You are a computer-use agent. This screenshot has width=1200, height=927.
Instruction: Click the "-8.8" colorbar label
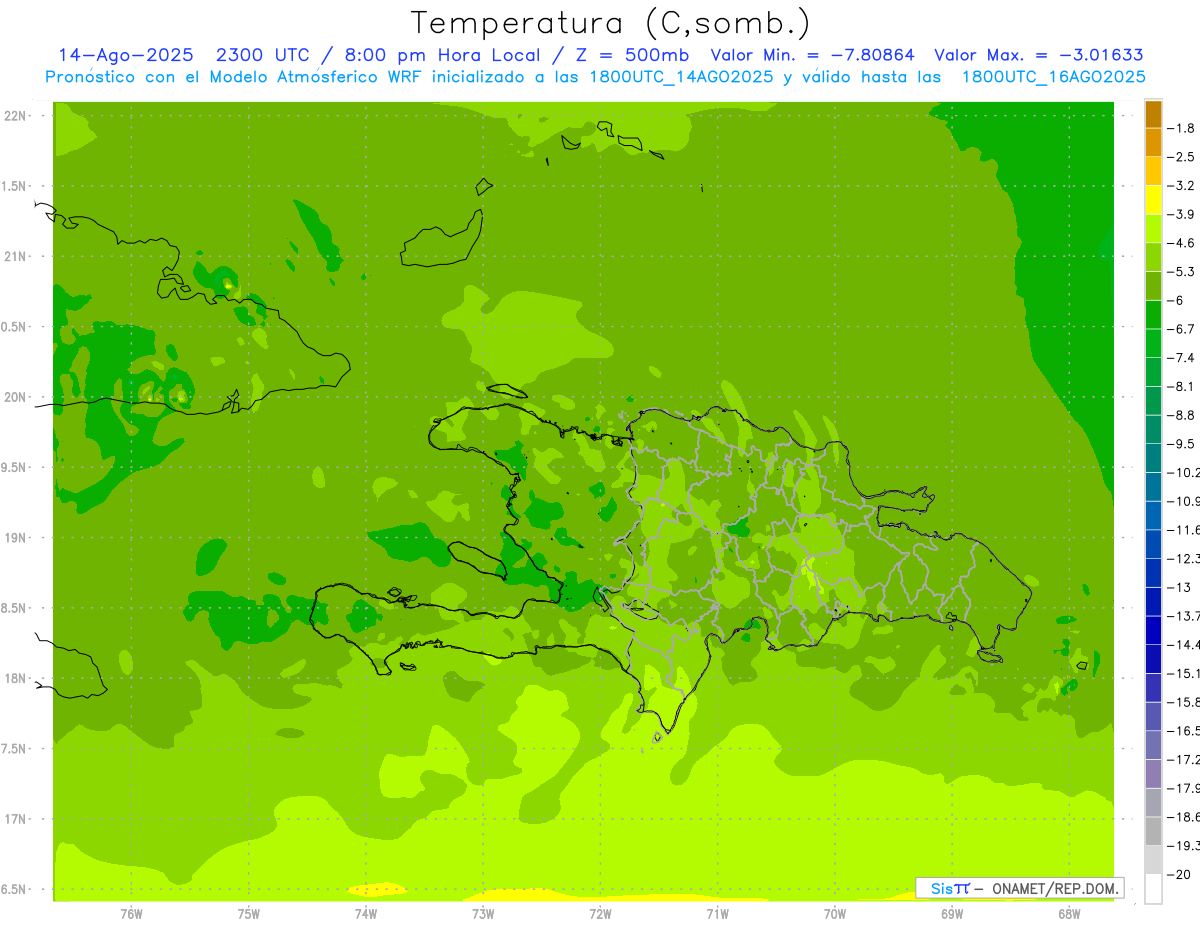1182,415
